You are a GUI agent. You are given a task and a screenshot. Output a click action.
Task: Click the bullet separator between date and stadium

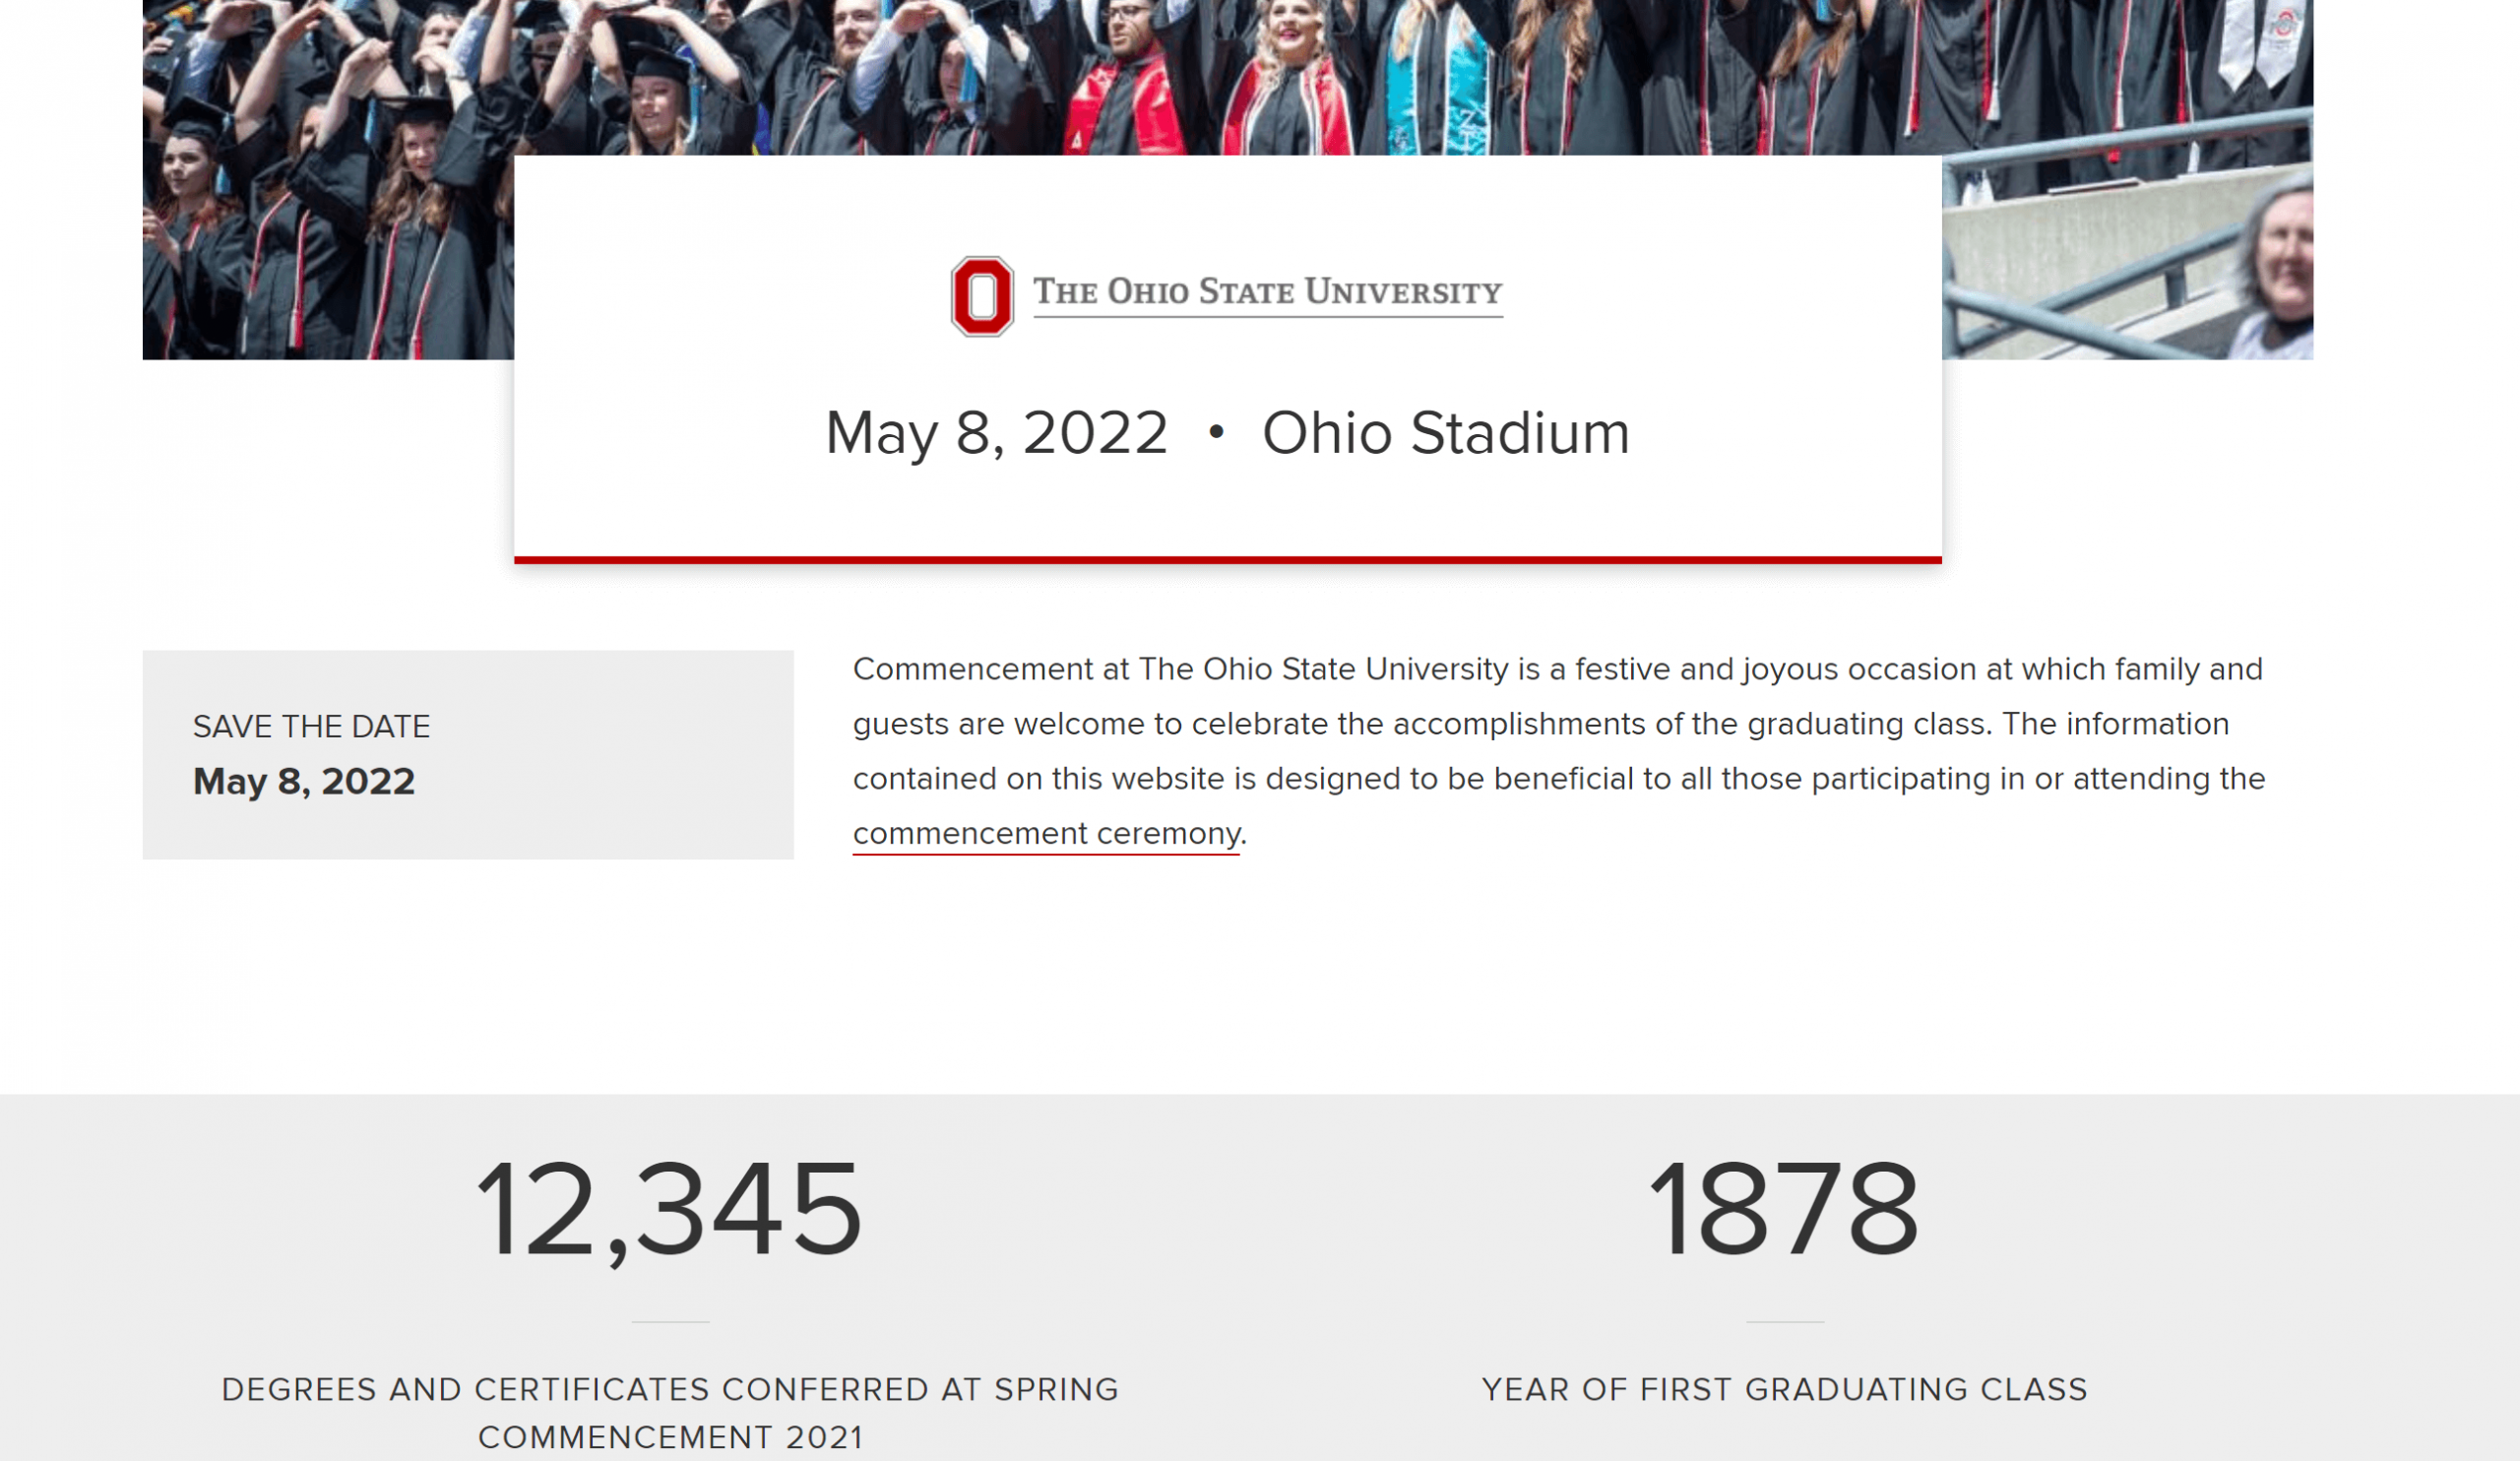pyautogui.click(x=1215, y=432)
